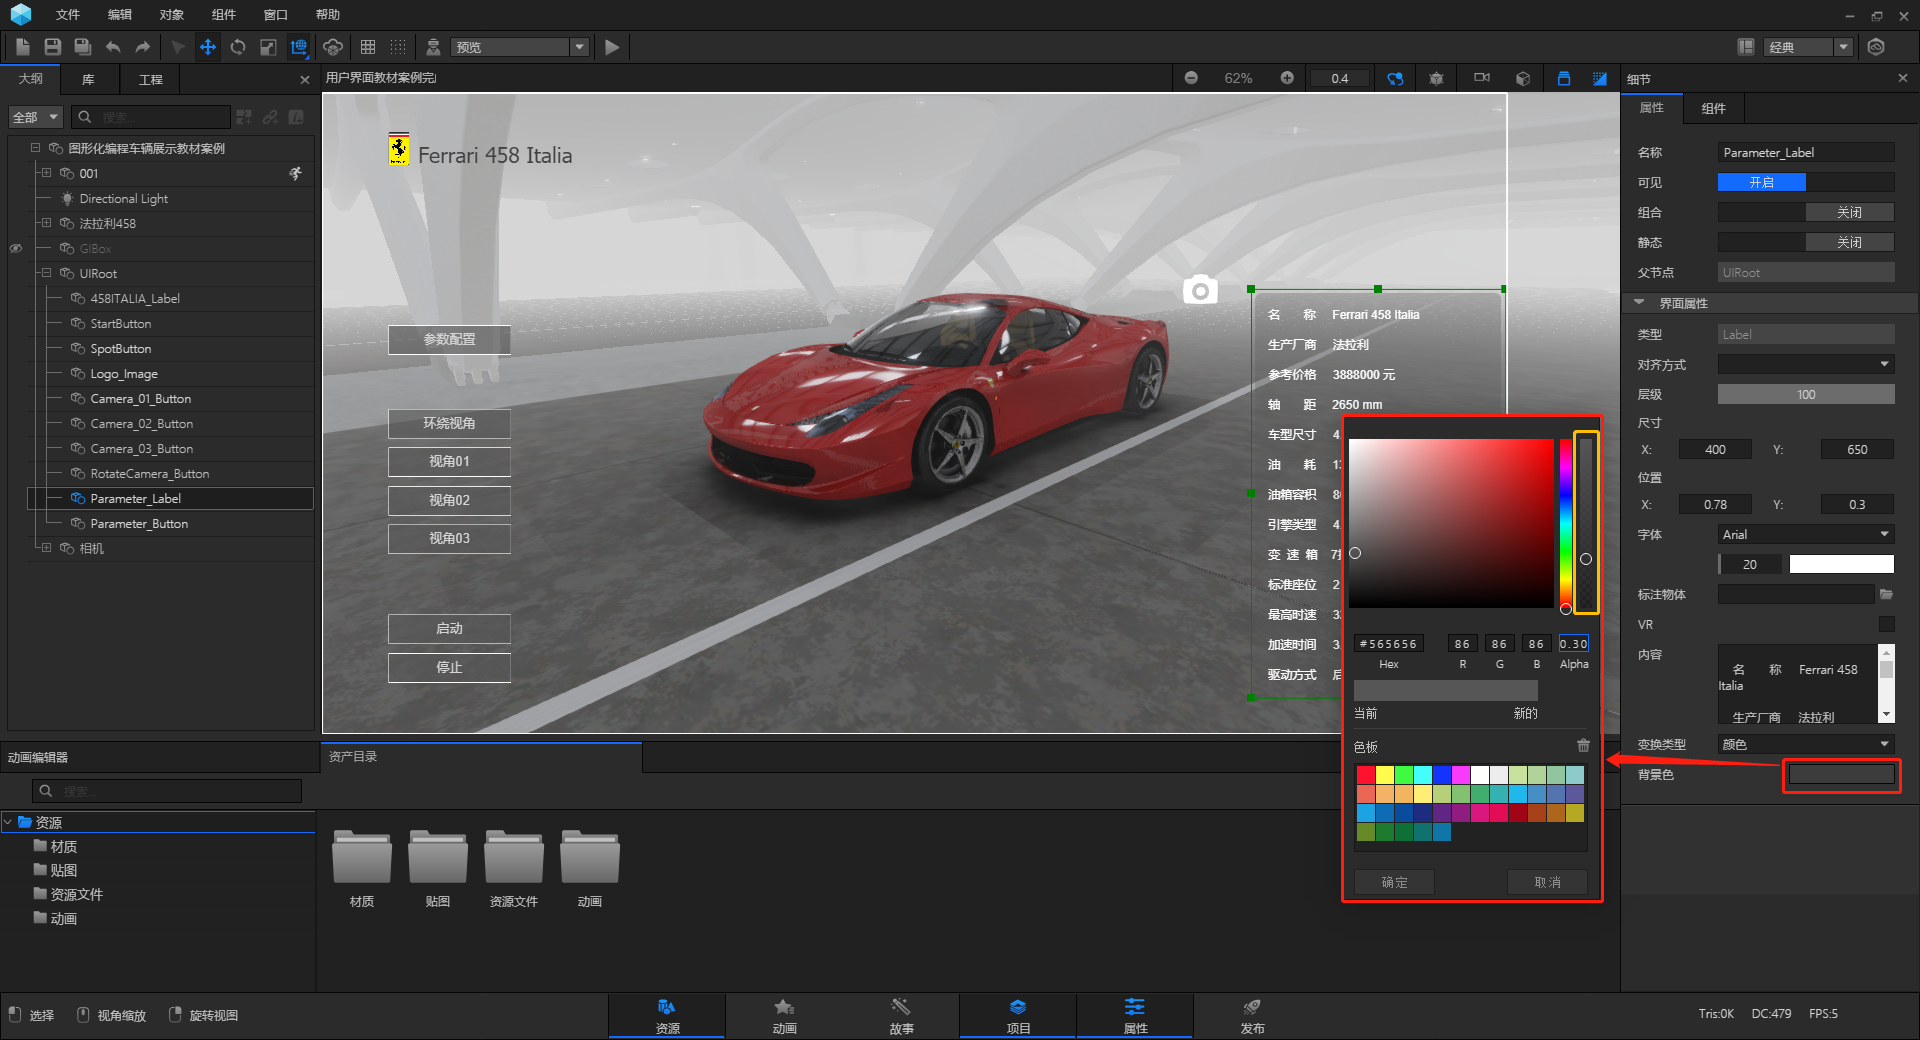Click the save icon in the toolbar

(x=53, y=47)
